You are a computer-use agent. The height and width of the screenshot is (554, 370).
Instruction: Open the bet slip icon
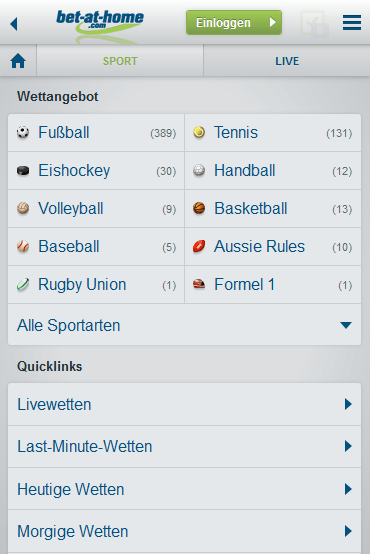pos(314,24)
